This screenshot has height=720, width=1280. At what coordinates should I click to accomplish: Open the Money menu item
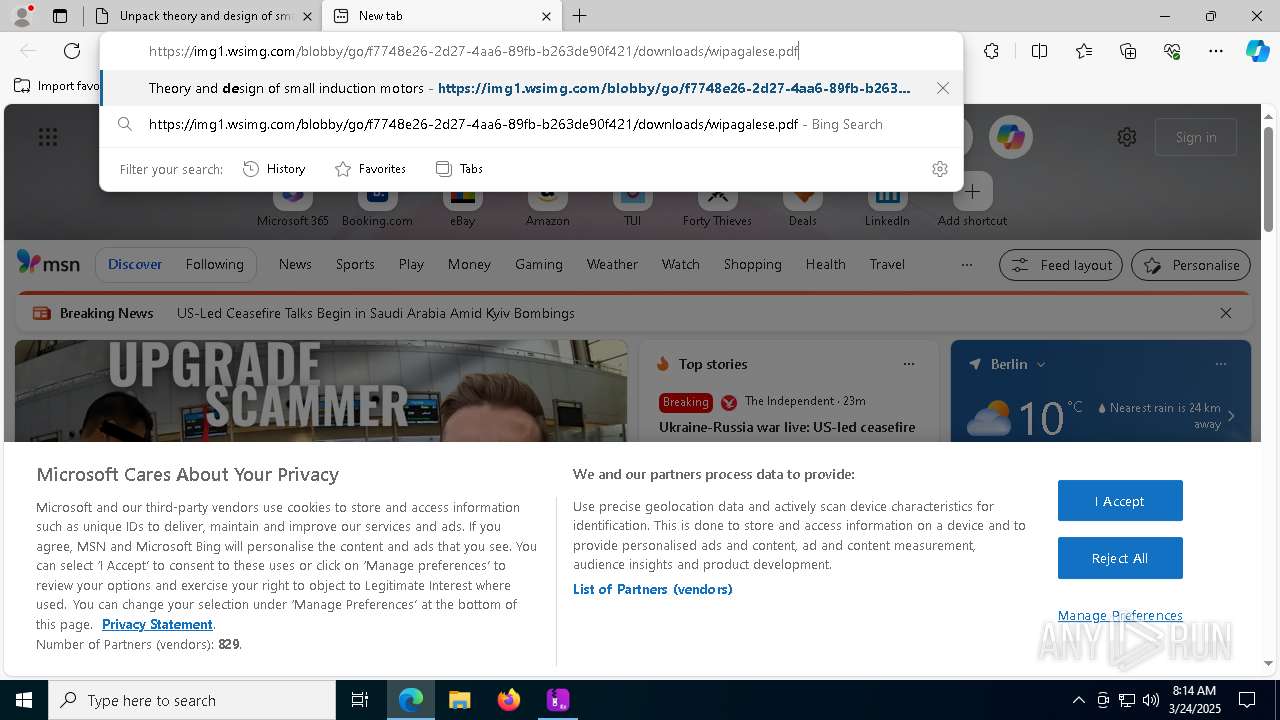pyautogui.click(x=469, y=264)
